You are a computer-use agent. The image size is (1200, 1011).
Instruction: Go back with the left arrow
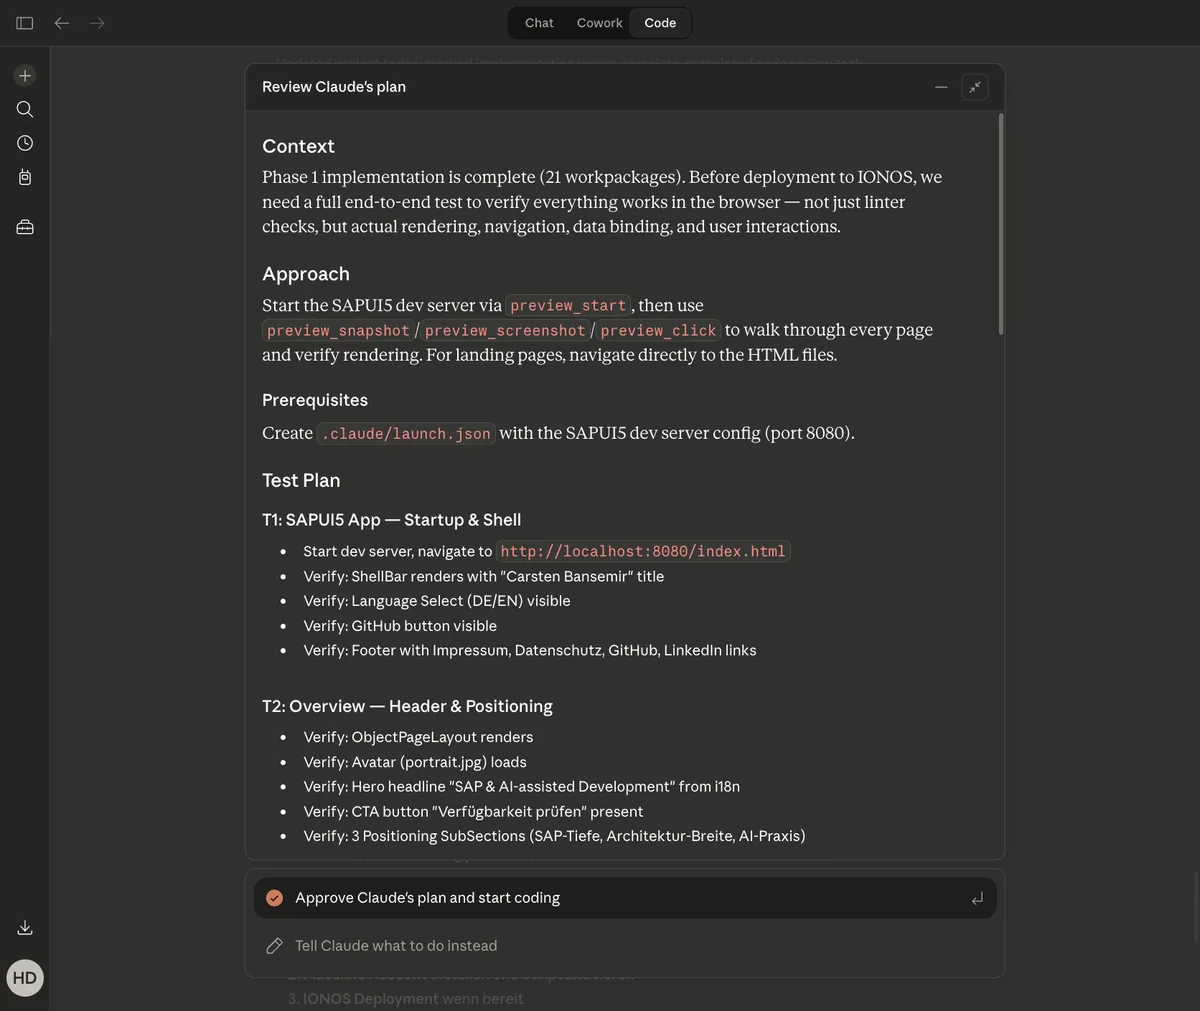tap(62, 23)
